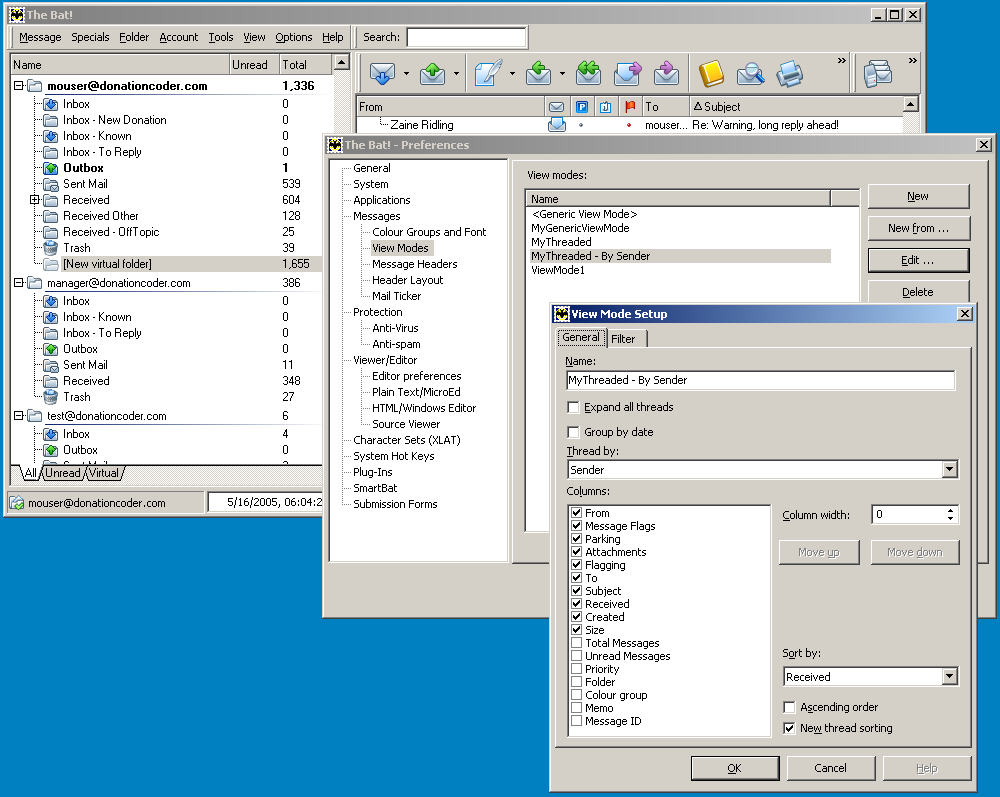Image resolution: width=1000 pixels, height=797 pixels.
Task: Click the mail server dispatcher toolbar icon
Action: pos(878,74)
